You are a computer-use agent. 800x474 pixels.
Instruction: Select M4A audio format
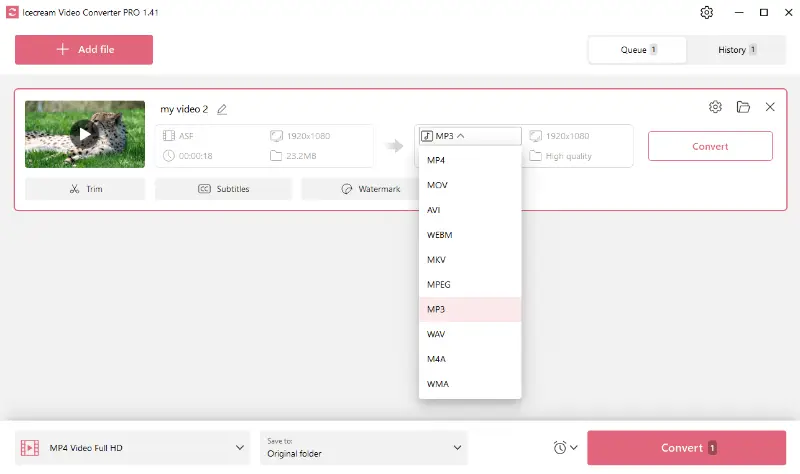(x=470, y=359)
